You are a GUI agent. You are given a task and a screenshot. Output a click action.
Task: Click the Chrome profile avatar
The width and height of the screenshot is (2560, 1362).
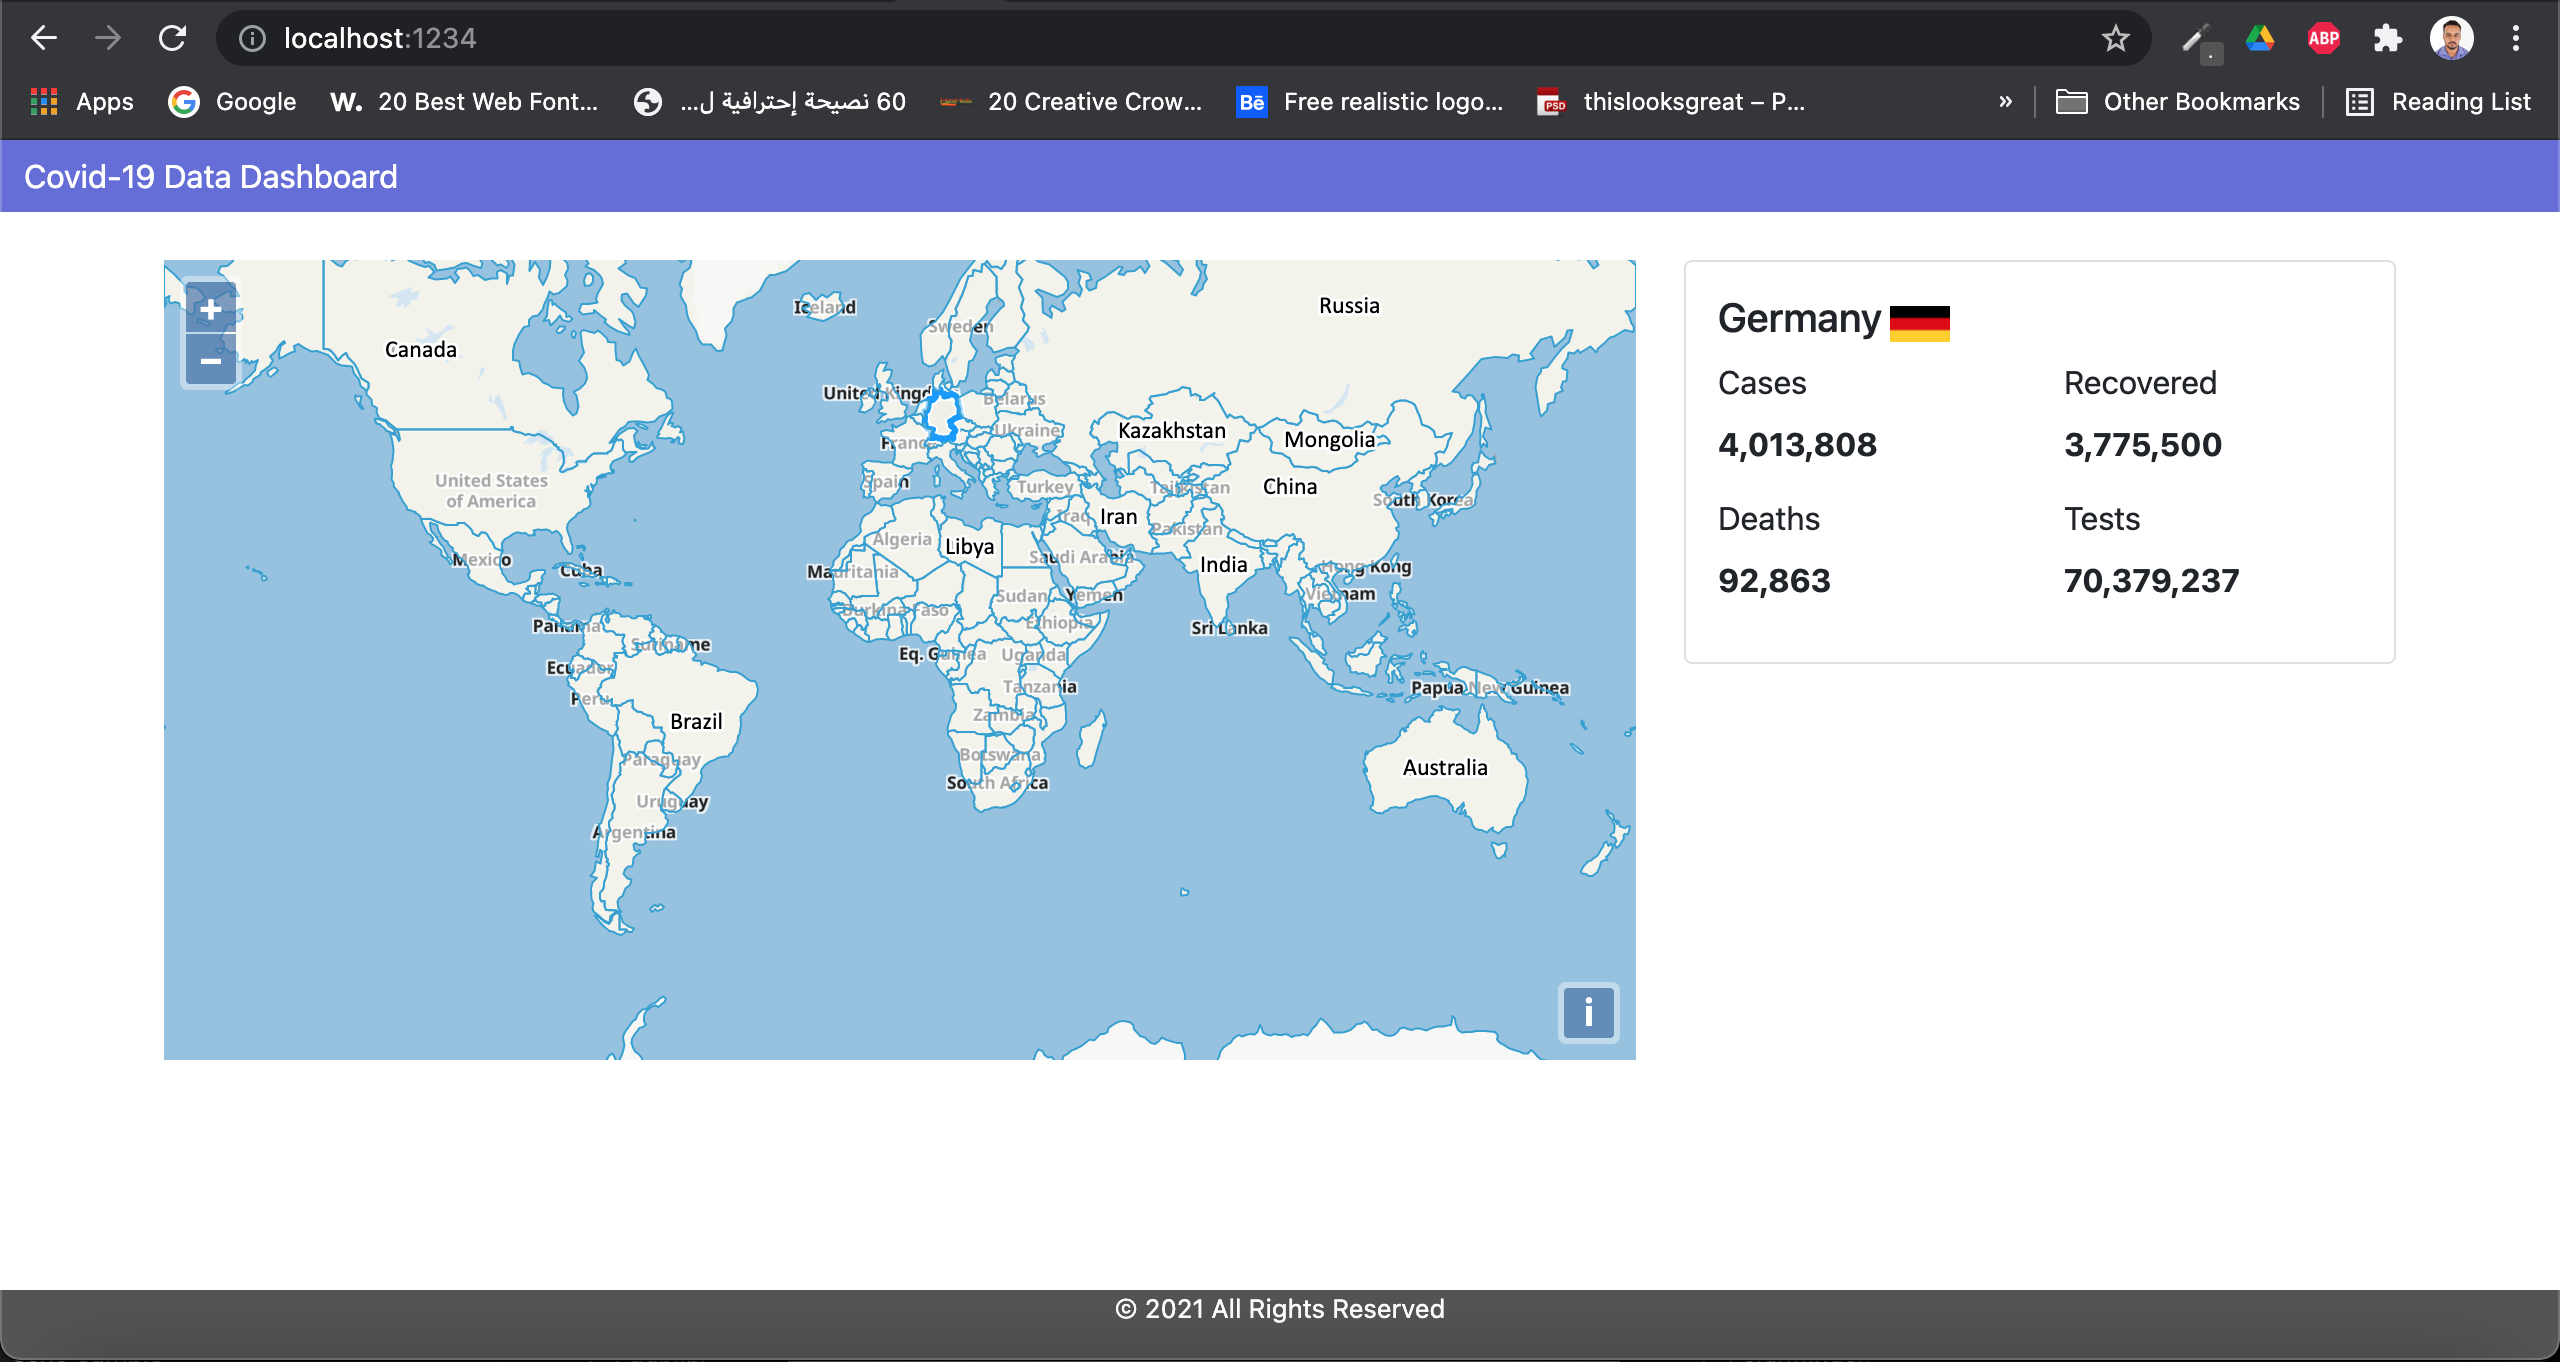click(x=2451, y=39)
